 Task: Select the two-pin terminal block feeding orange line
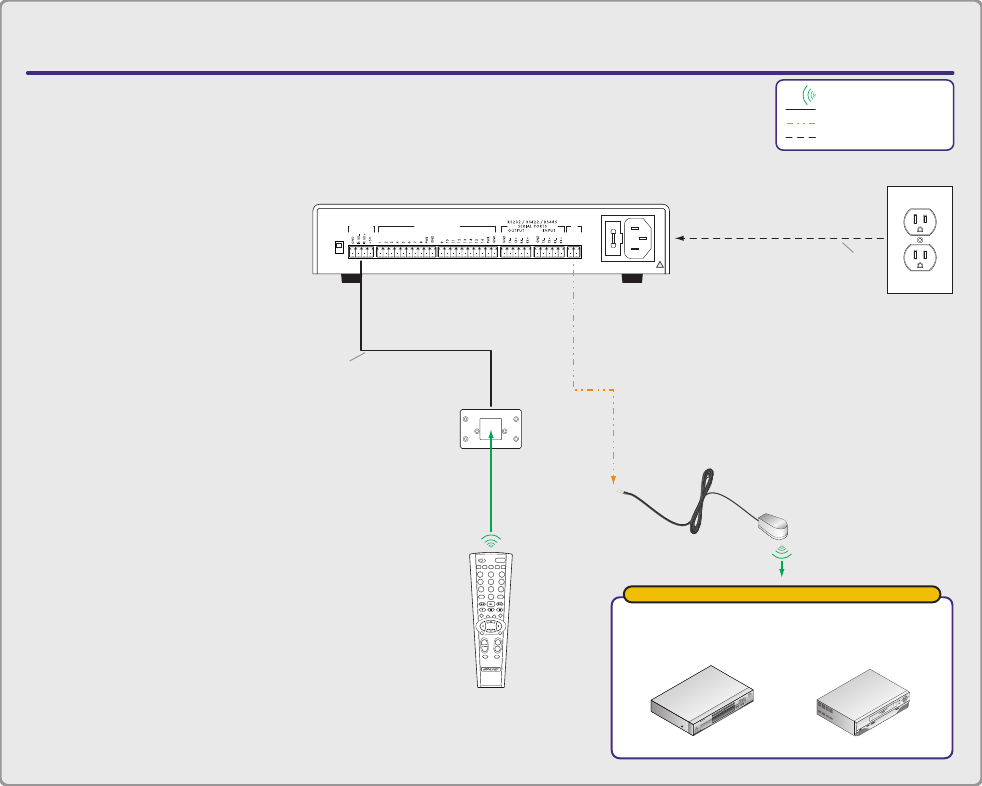574,252
